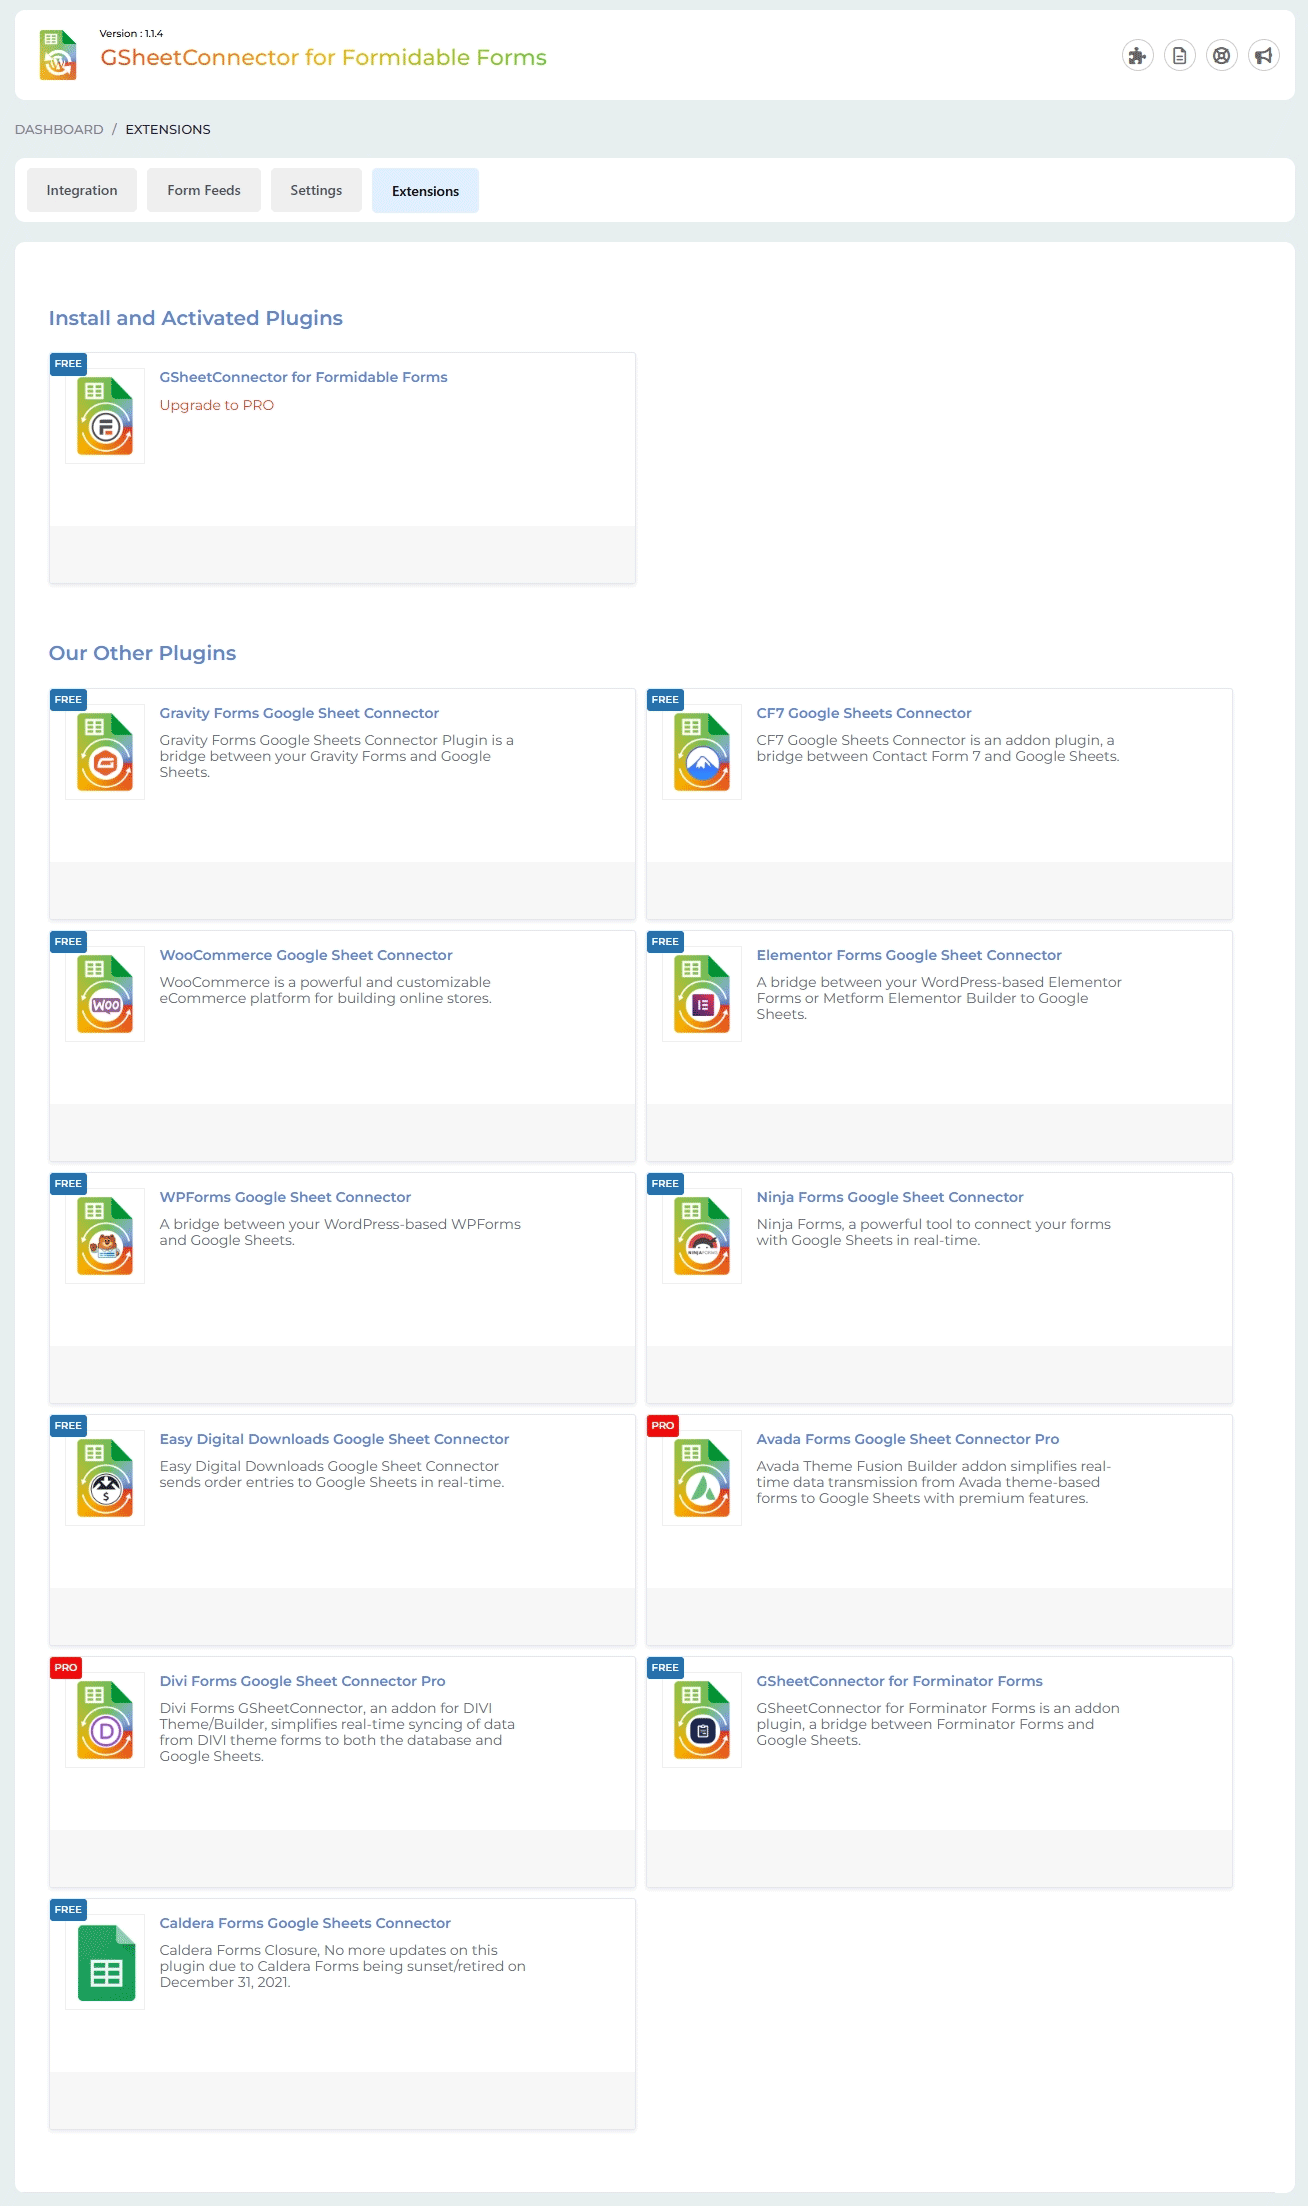The image size is (1308, 2206).
Task: Open the Avada Forms Google Sheet Connector Pro link
Action: point(908,1439)
